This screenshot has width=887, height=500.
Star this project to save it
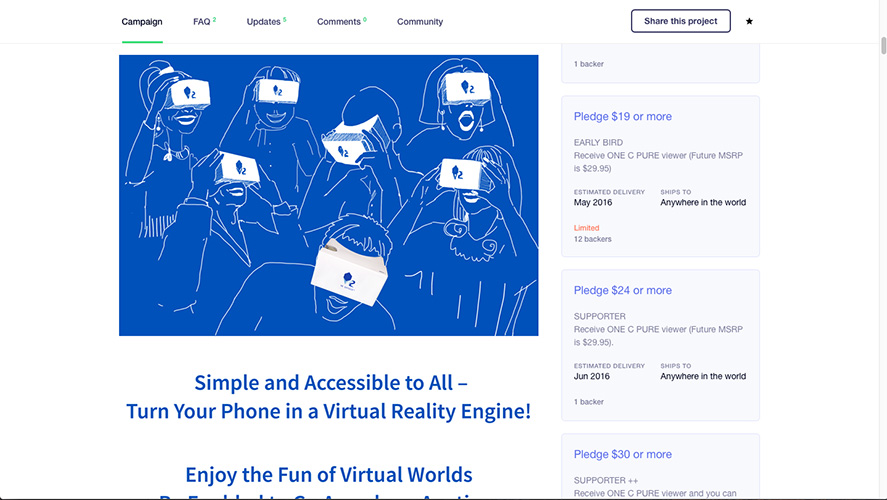click(x=749, y=21)
